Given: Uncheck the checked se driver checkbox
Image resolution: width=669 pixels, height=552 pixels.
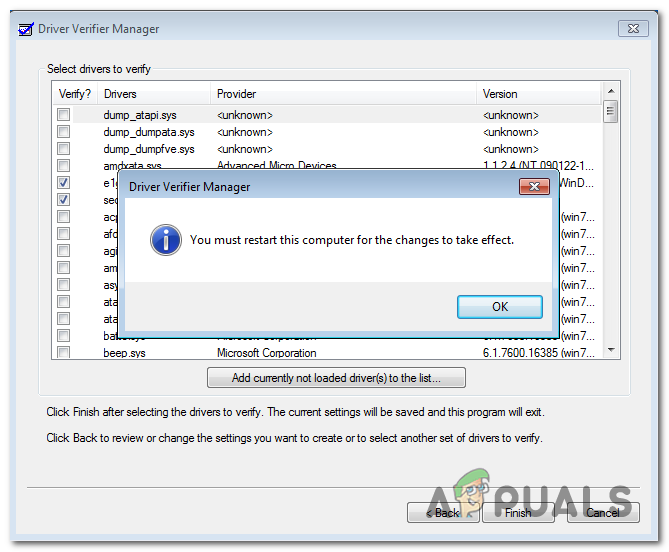Looking at the screenshot, I should click(64, 200).
